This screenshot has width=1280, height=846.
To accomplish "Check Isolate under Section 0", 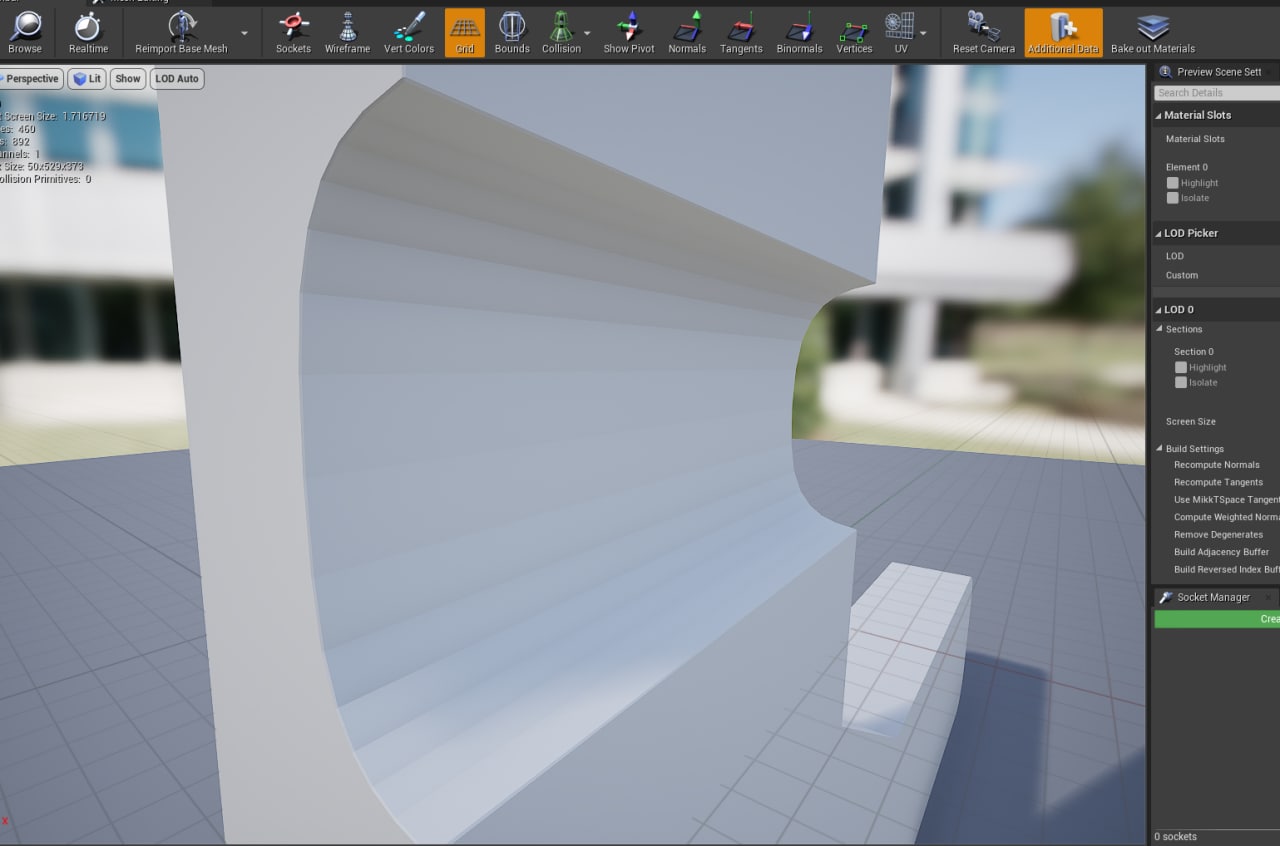I will tap(1181, 382).
